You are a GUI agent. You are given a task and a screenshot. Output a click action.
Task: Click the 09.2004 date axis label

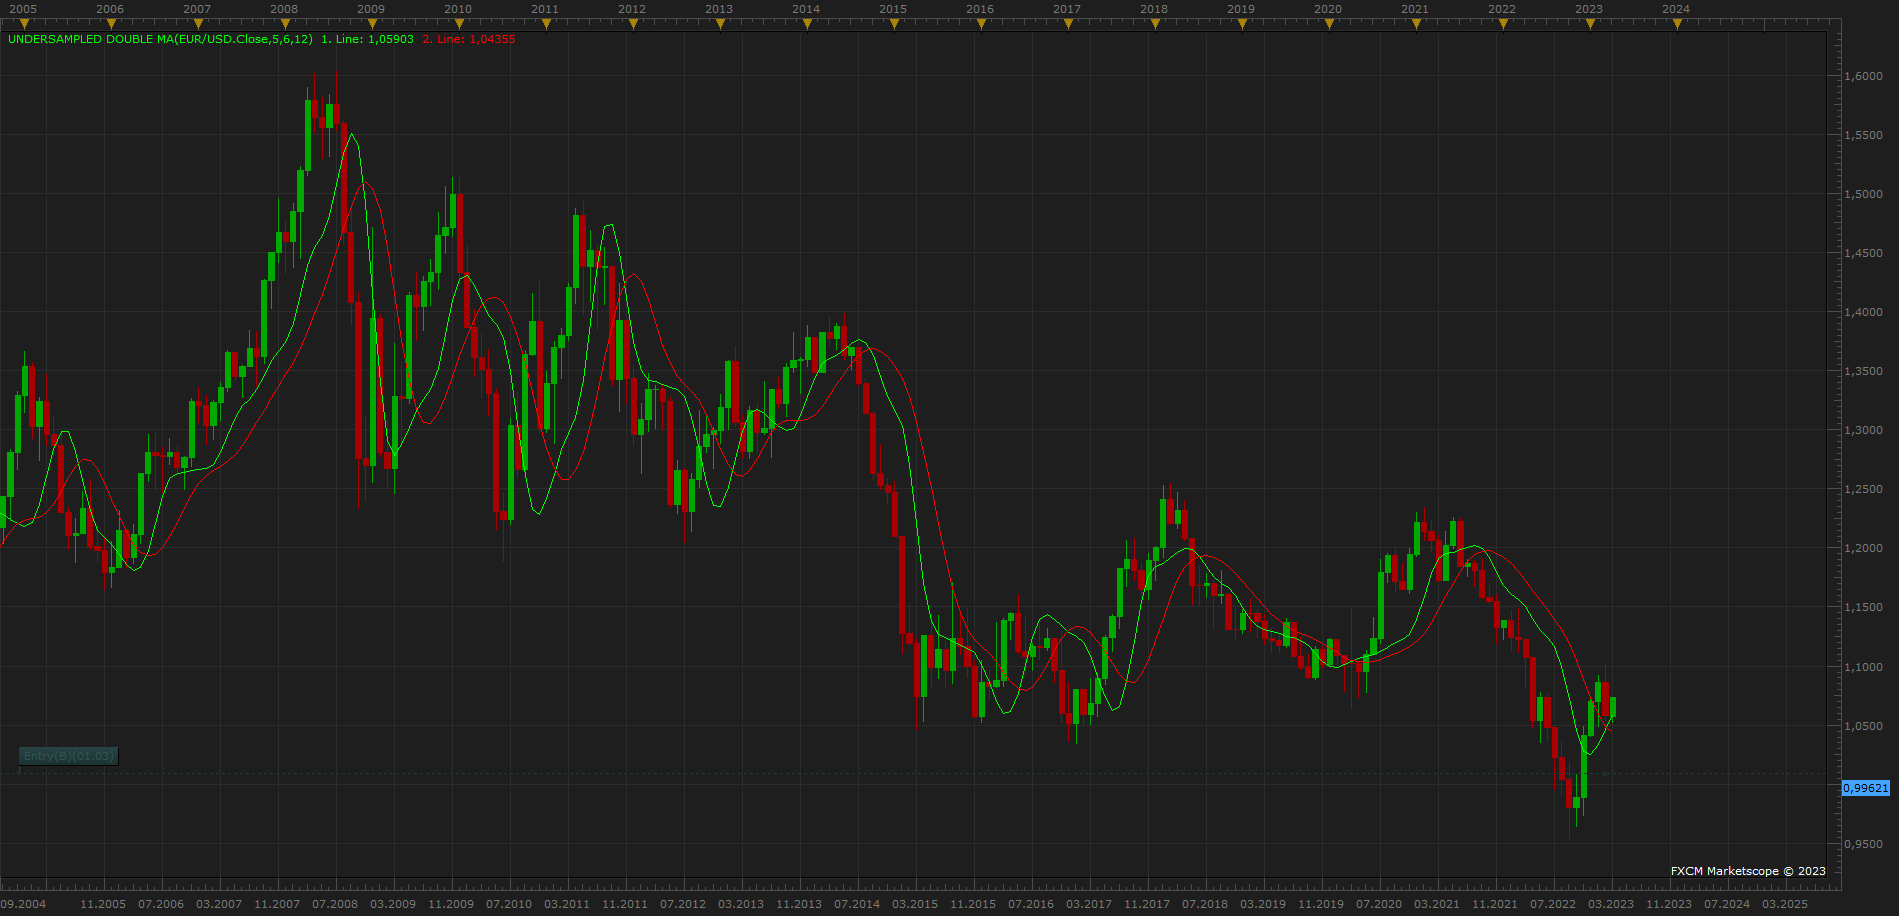[23, 904]
